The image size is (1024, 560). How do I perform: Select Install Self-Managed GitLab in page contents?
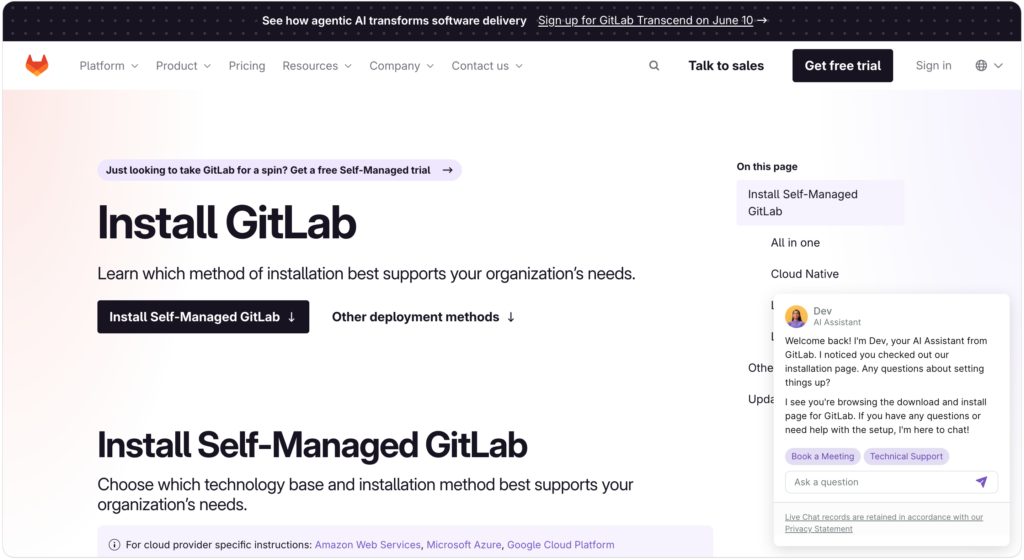tap(820, 202)
